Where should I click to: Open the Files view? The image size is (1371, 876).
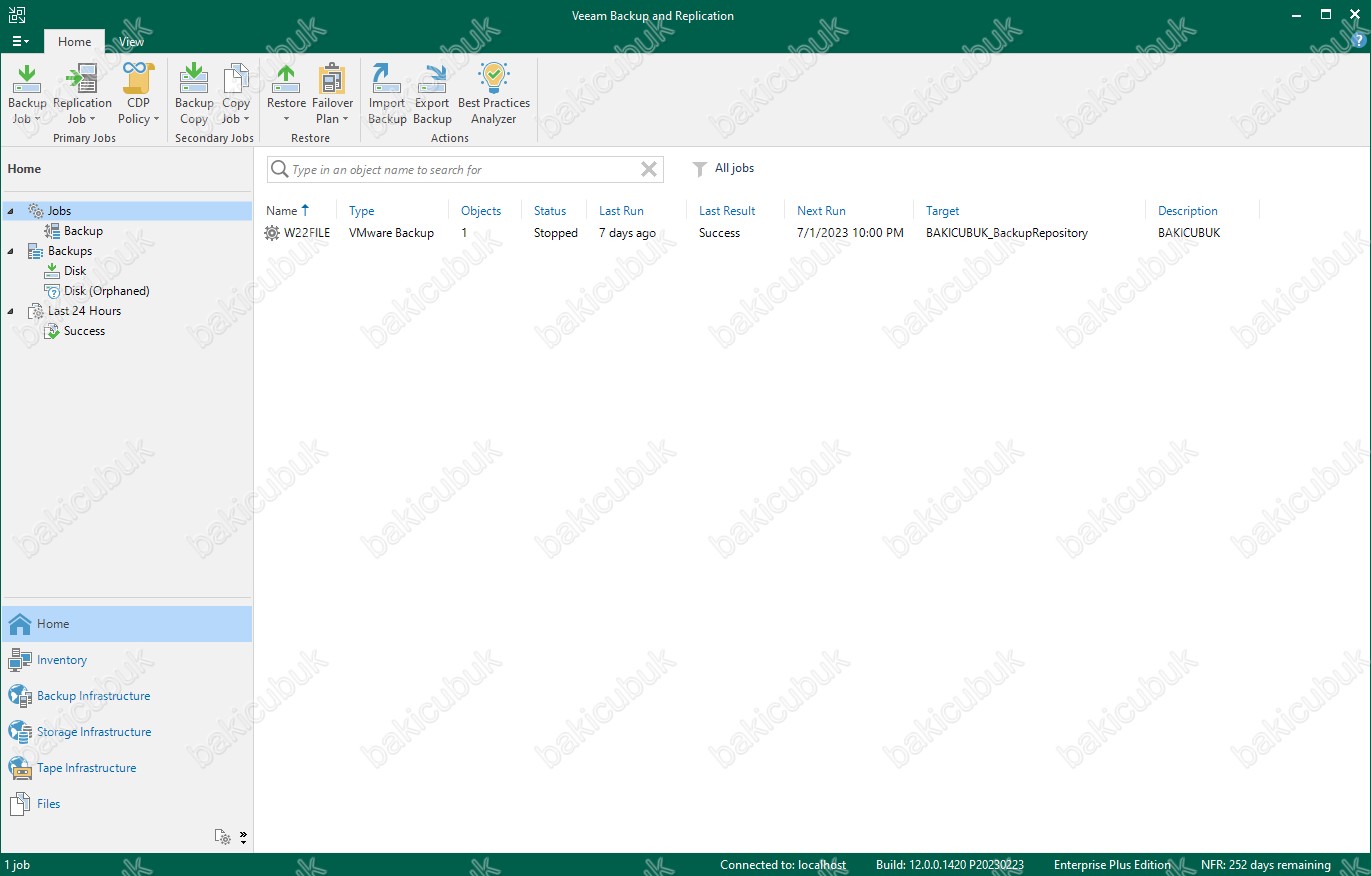(x=126, y=804)
